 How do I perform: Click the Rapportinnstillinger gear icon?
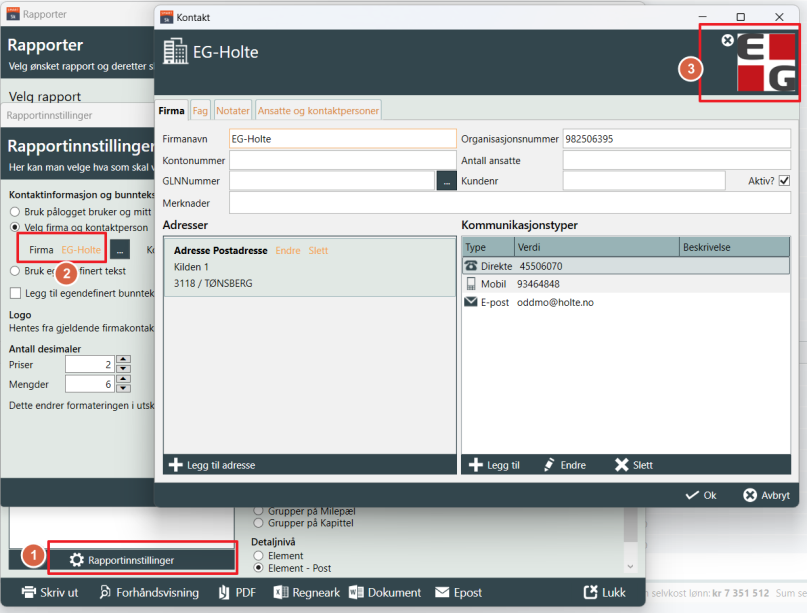[76, 561]
